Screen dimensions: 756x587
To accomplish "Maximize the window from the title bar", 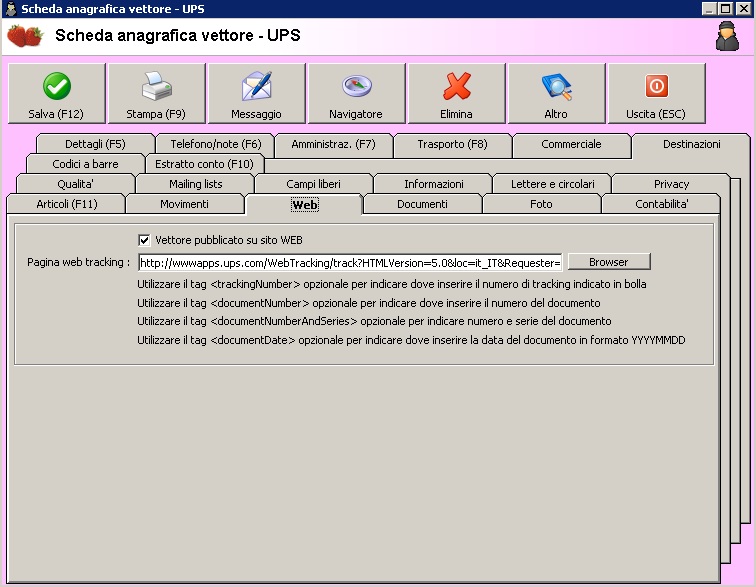I will (726, 9).
